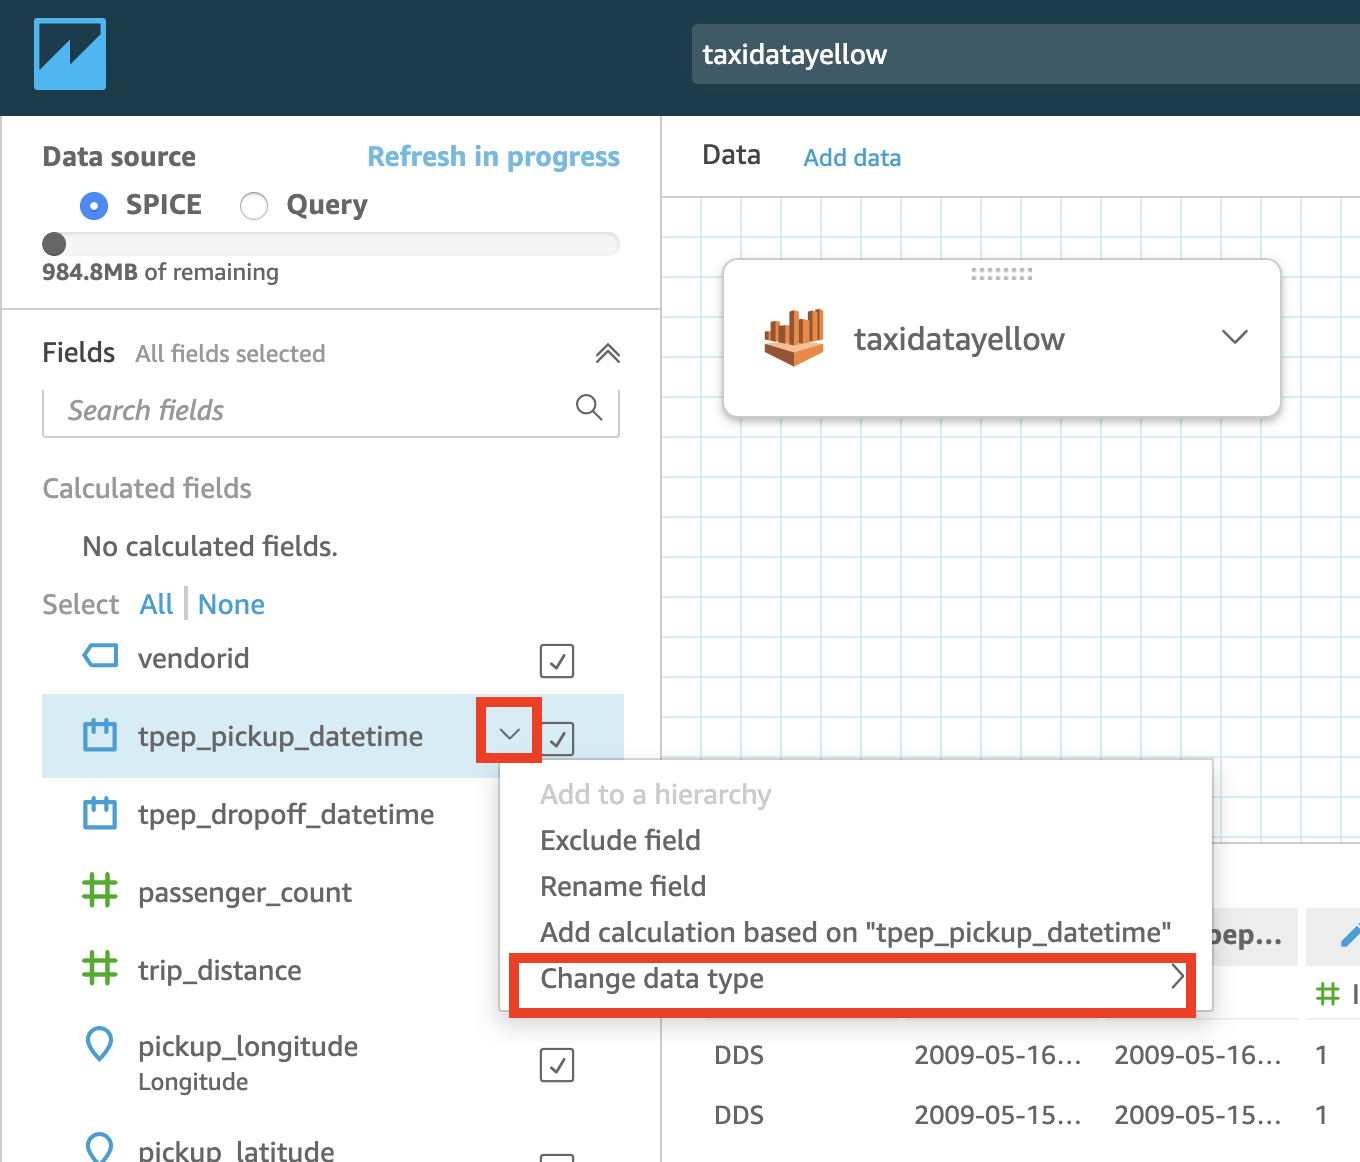Open the tpep_pickup_datetime field dropdown arrow
Screen dimensions: 1360x1162
[510, 734]
